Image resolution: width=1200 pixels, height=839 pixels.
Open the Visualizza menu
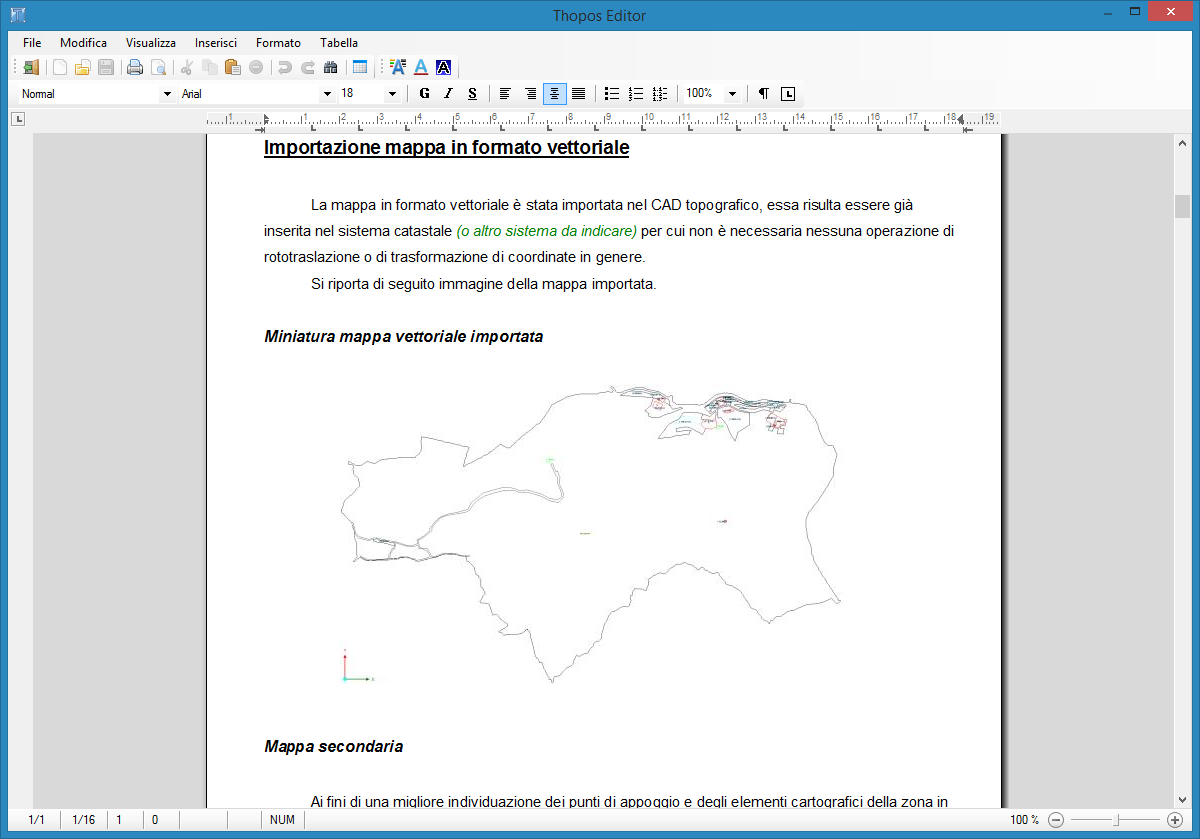point(151,43)
